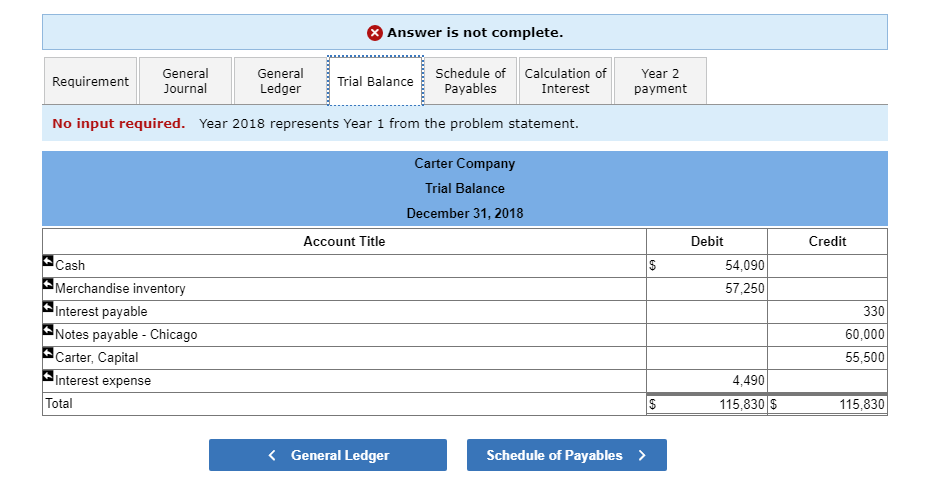Click the No input required notice
The height and width of the screenshot is (481, 937).
click(118, 124)
